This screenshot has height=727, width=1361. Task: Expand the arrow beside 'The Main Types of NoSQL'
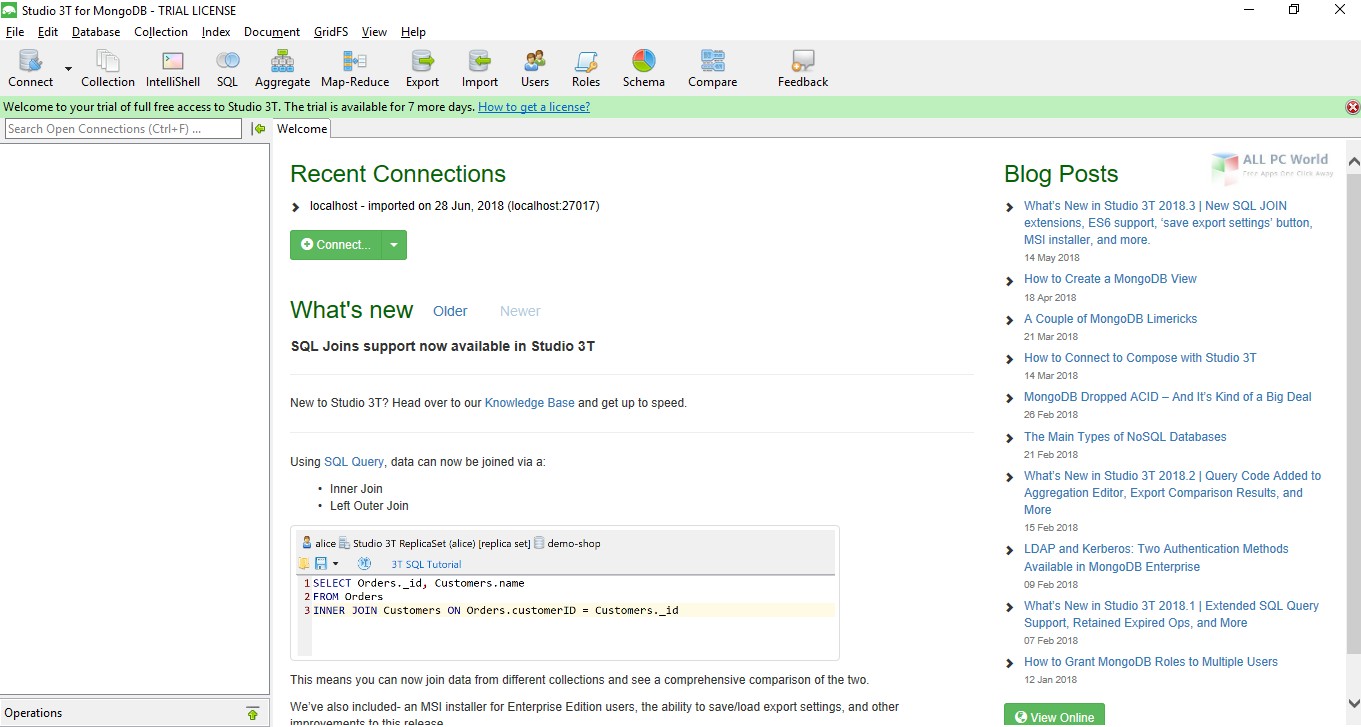1010,439
